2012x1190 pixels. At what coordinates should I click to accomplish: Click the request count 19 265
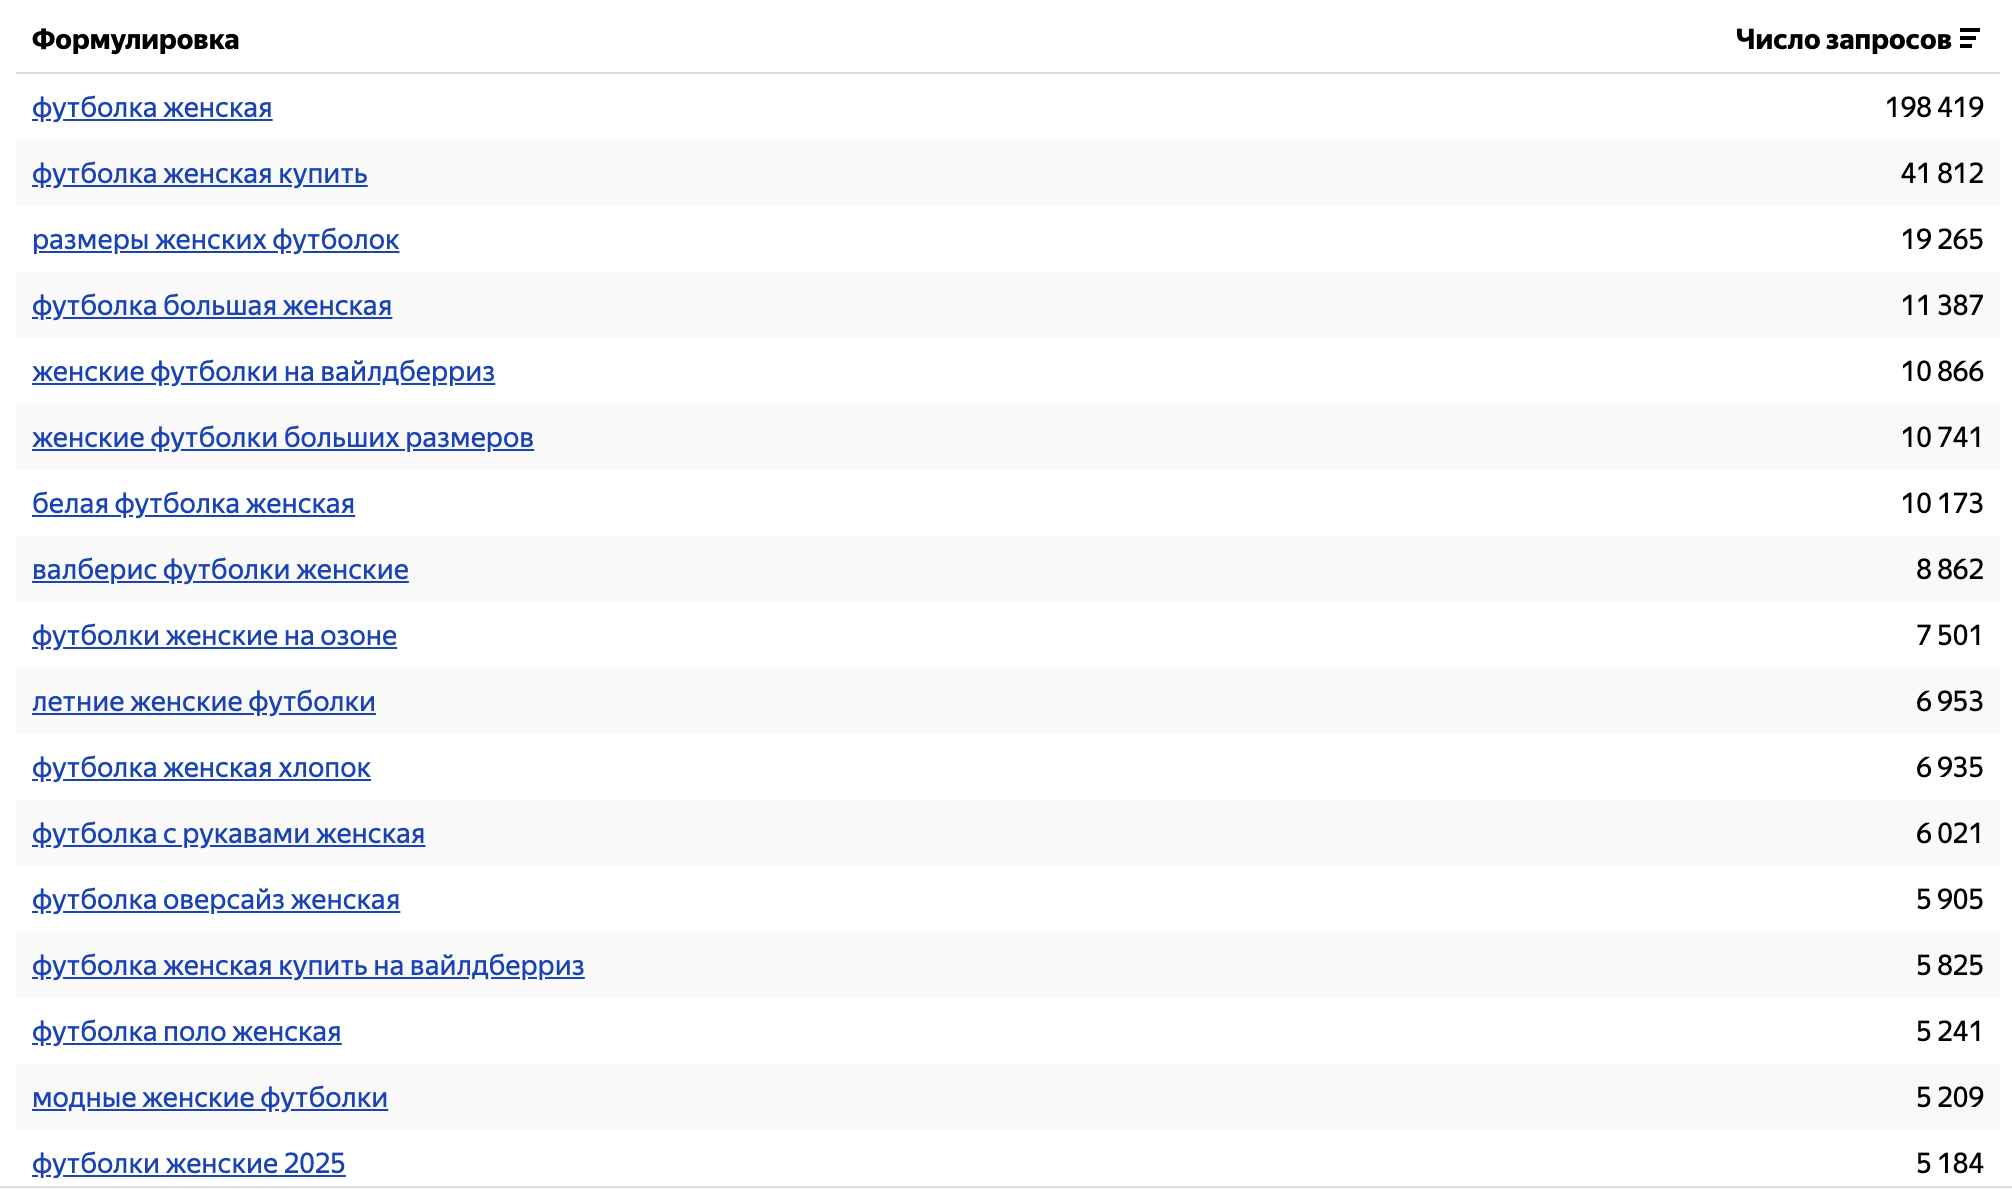(1942, 239)
